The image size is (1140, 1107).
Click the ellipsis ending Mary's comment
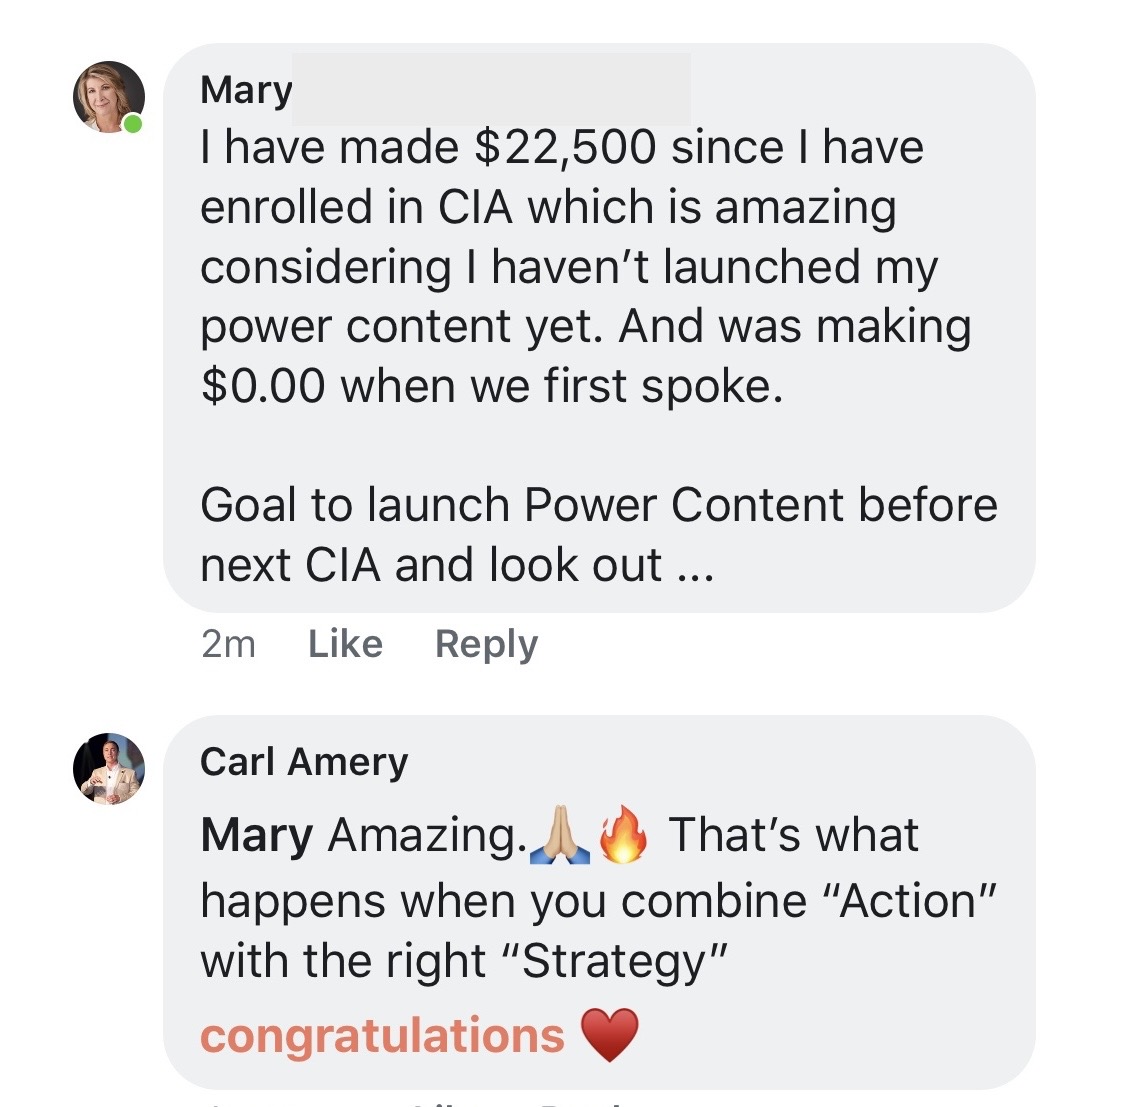click(695, 567)
